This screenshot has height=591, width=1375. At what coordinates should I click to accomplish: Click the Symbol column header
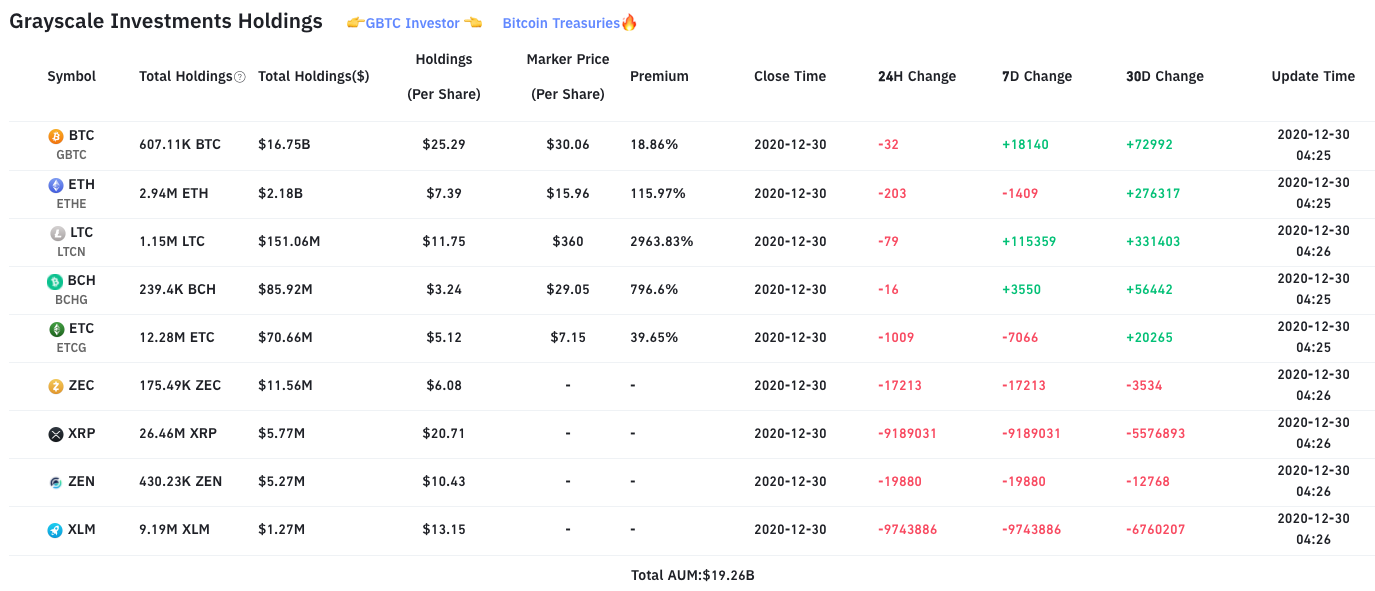tap(71, 75)
